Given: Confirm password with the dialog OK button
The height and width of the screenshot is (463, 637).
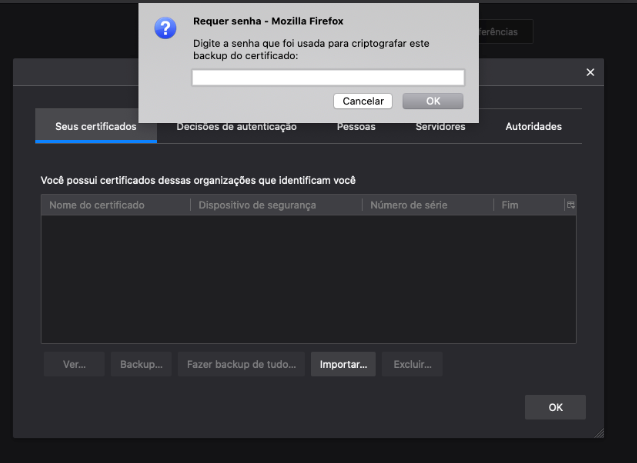Looking at the screenshot, I should (x=432, y=101).
